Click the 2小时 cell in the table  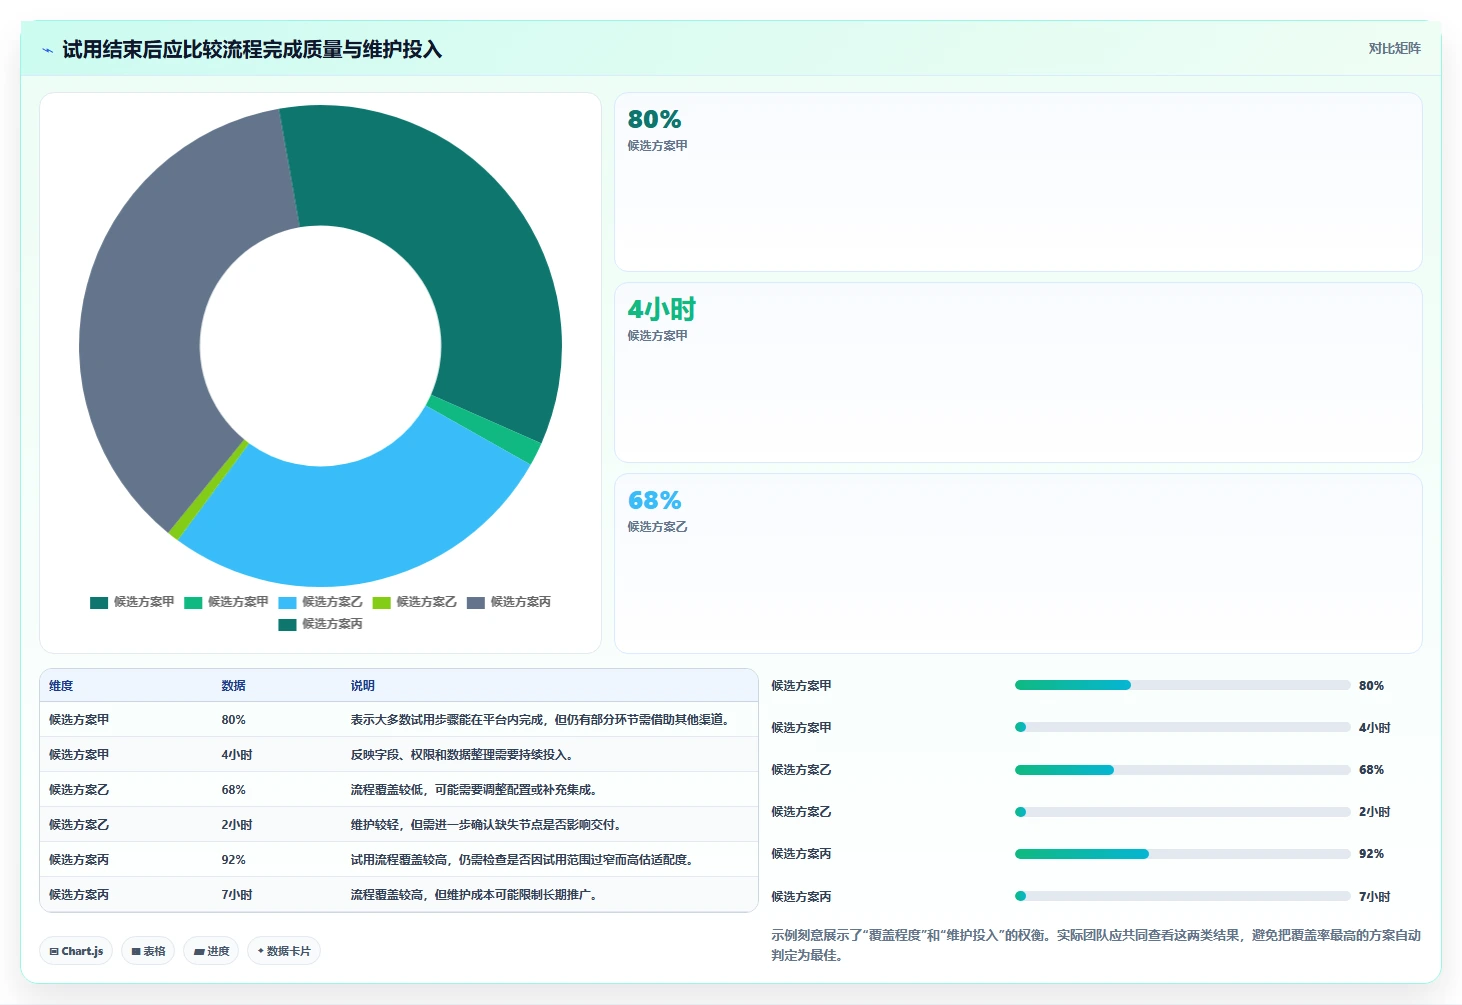(x=237, y=825)
